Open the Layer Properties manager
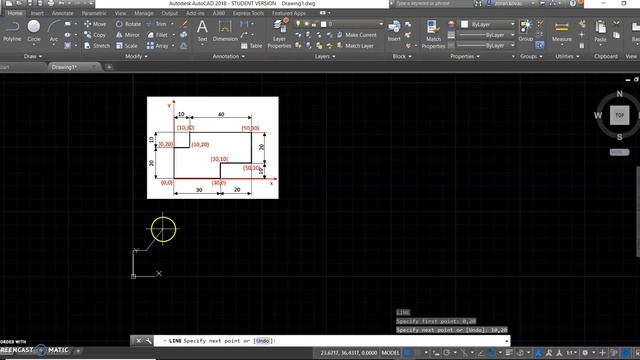 [x=279, y=33]
